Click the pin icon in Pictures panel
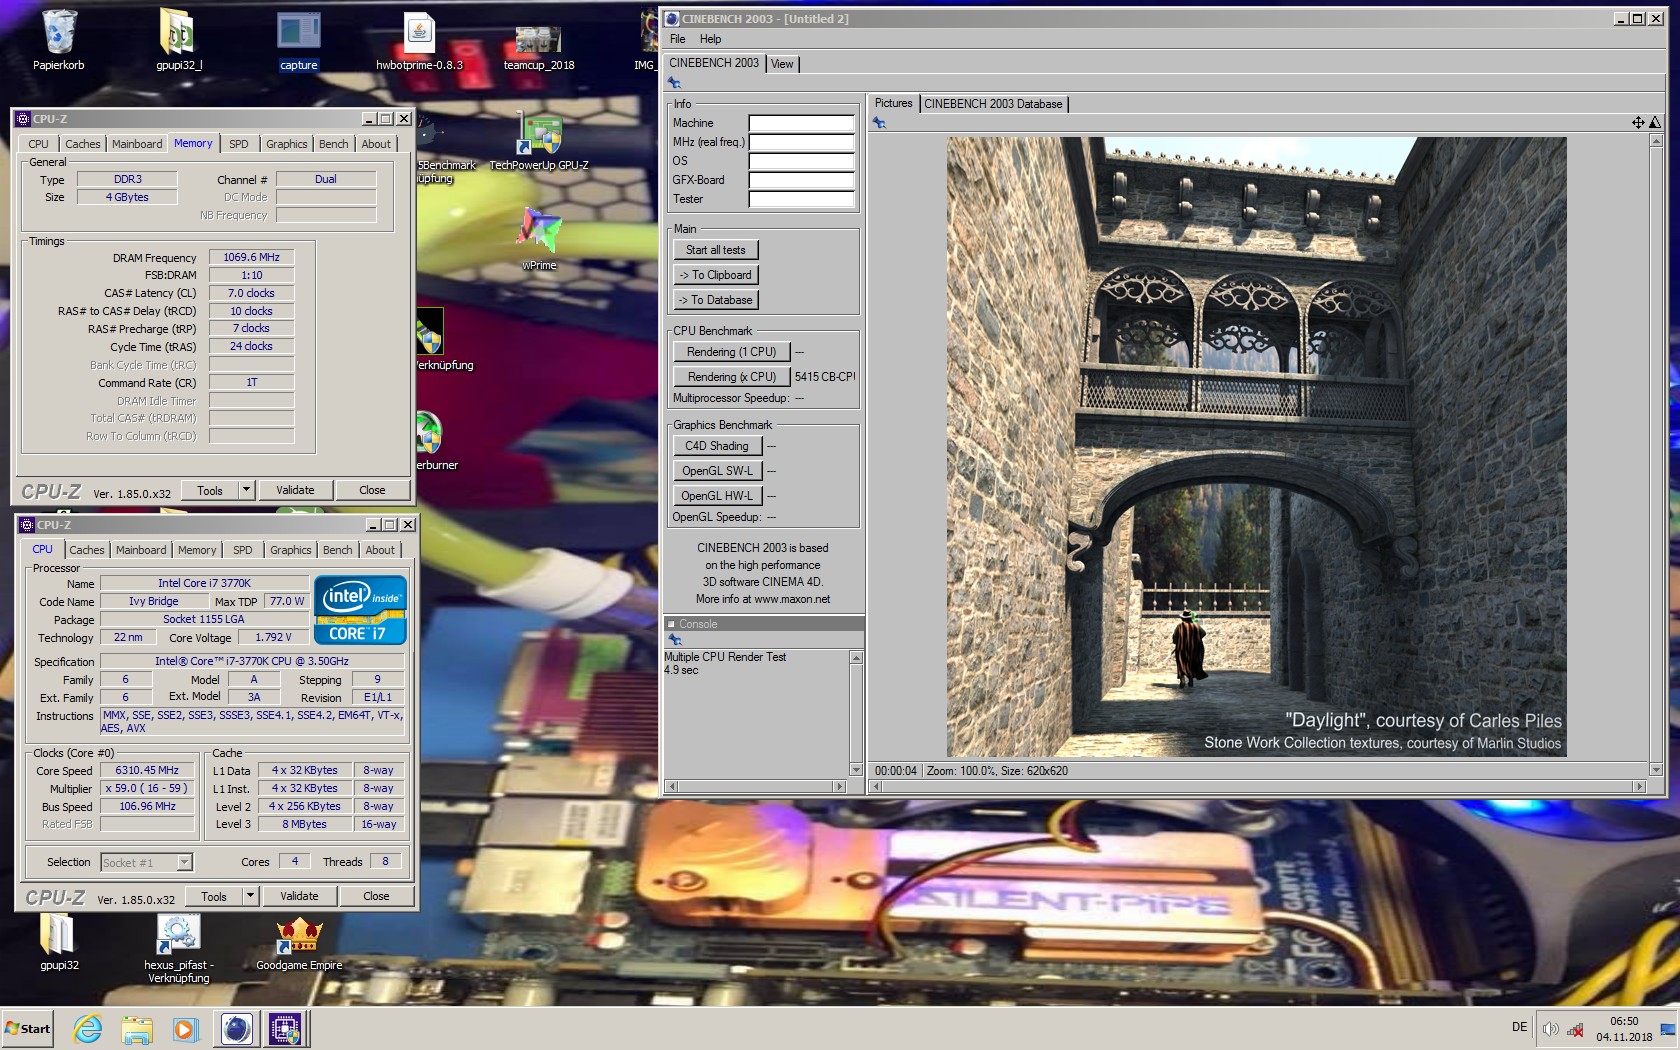 tap(879, 122)
